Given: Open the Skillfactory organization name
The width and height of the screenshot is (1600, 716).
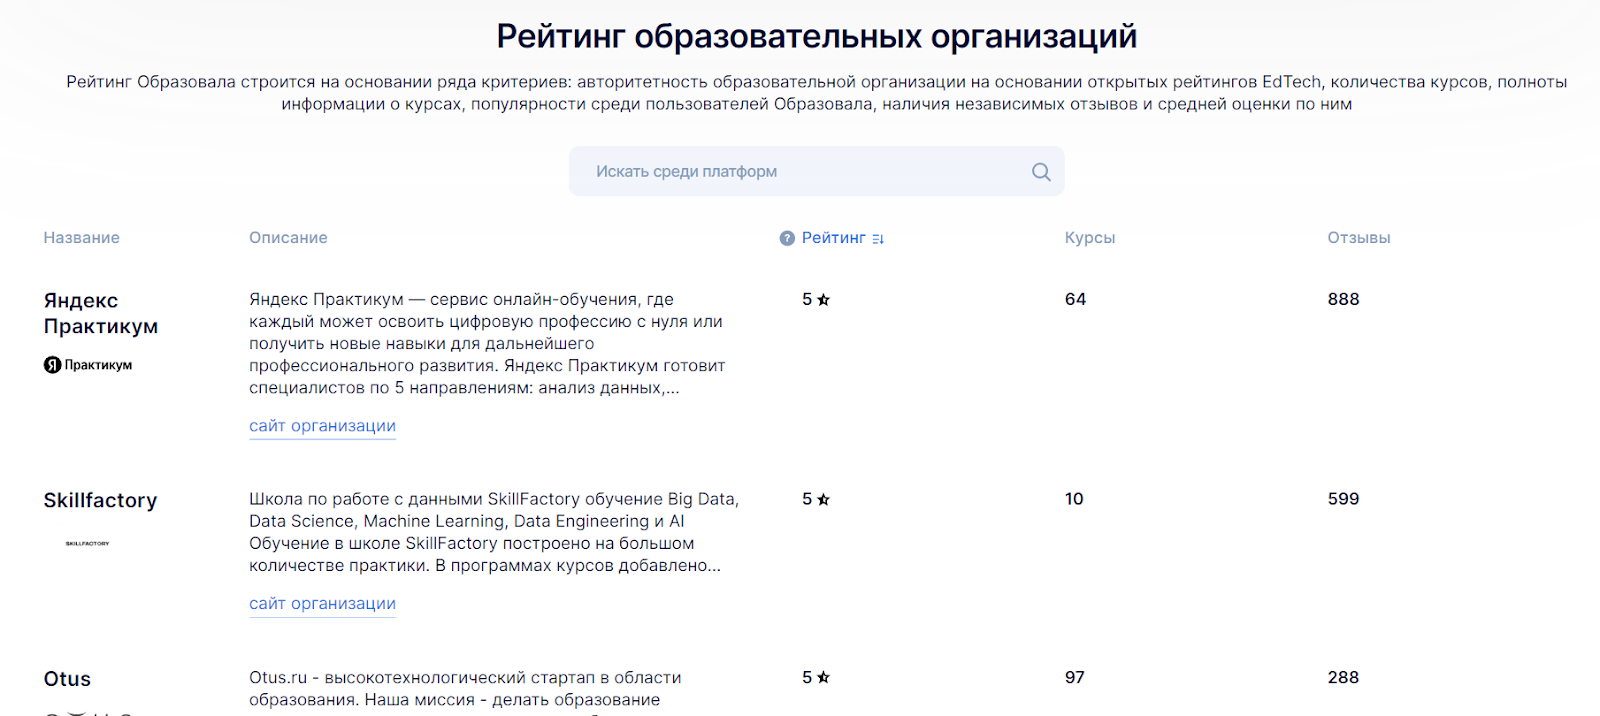Looking at the screenshot, I should click(100, 500).
